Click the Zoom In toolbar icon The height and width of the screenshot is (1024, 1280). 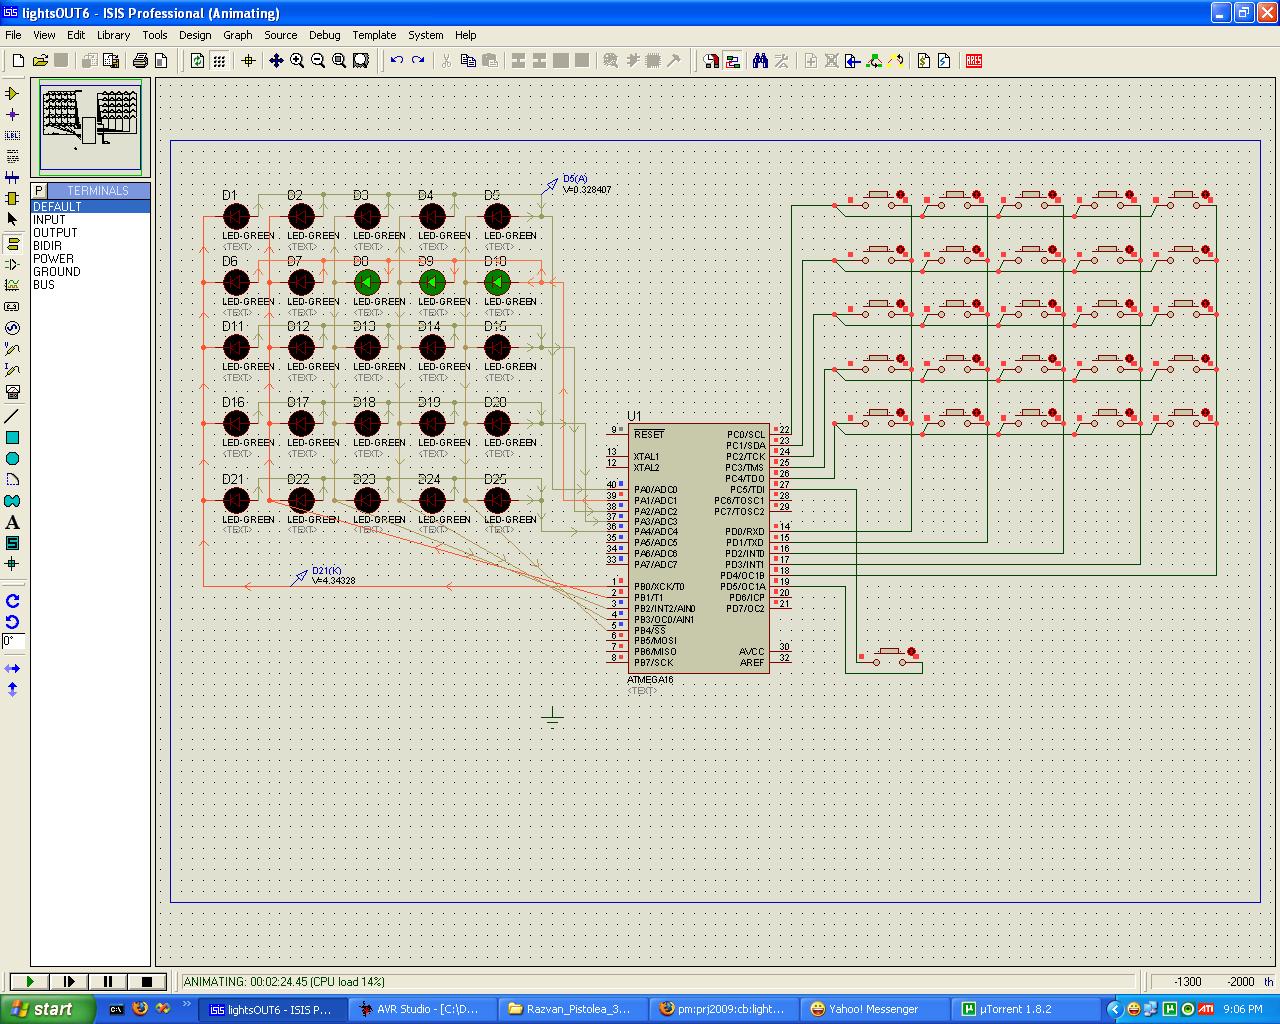[x=298, y=60]
